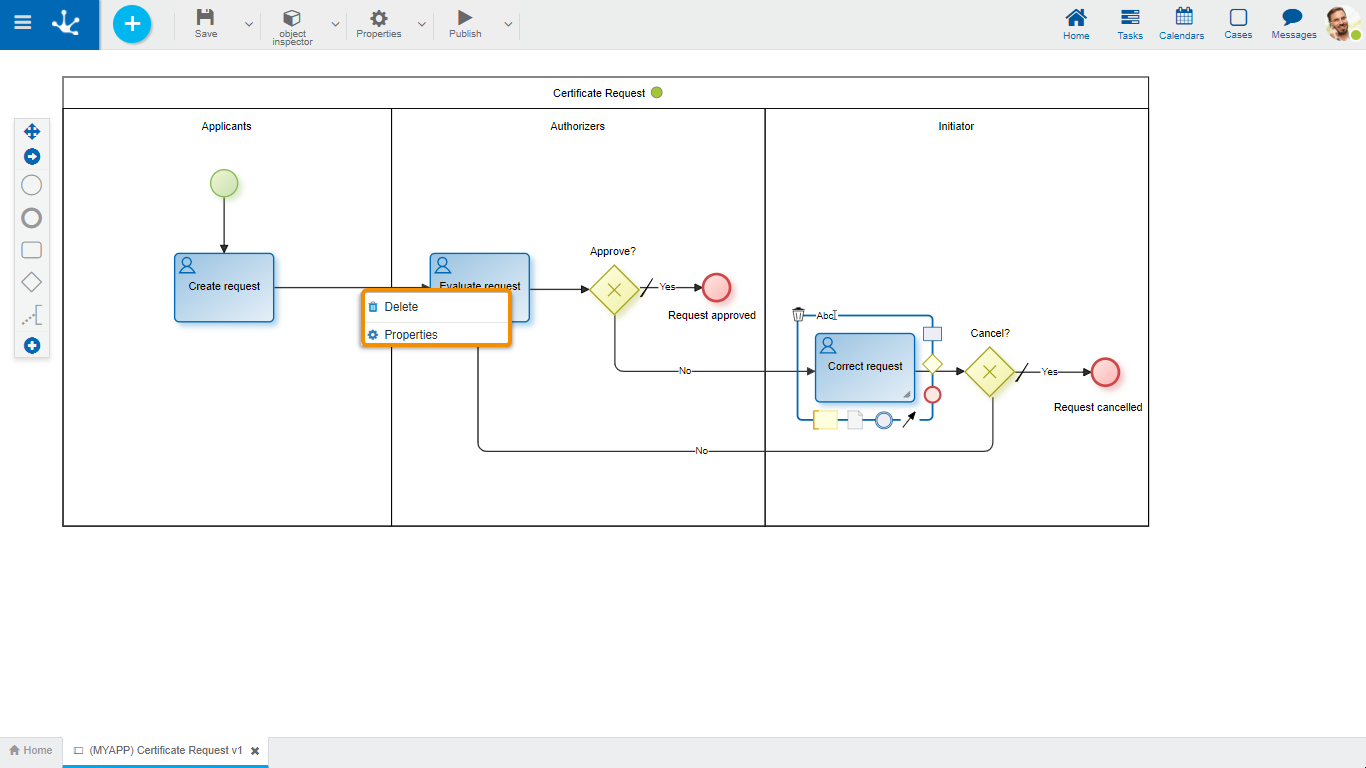
Task: Choose Delete from the context menu
Action: click(402, 307)
